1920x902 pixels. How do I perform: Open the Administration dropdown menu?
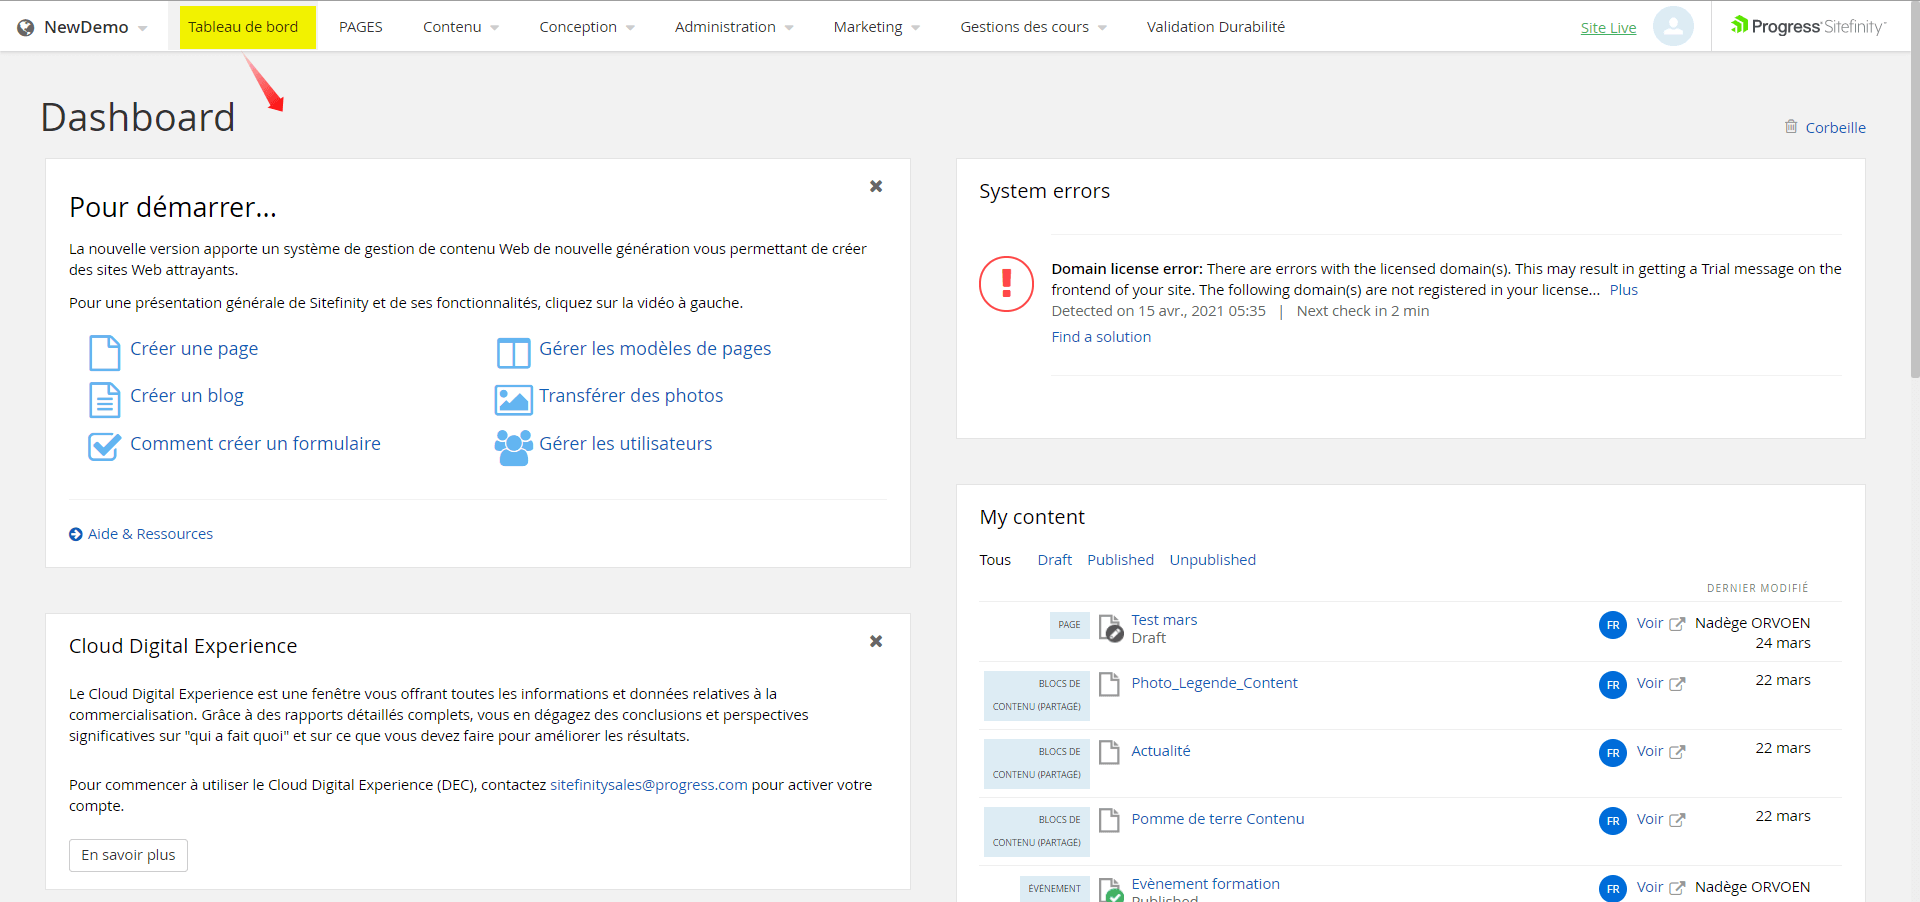click(733, 27)
